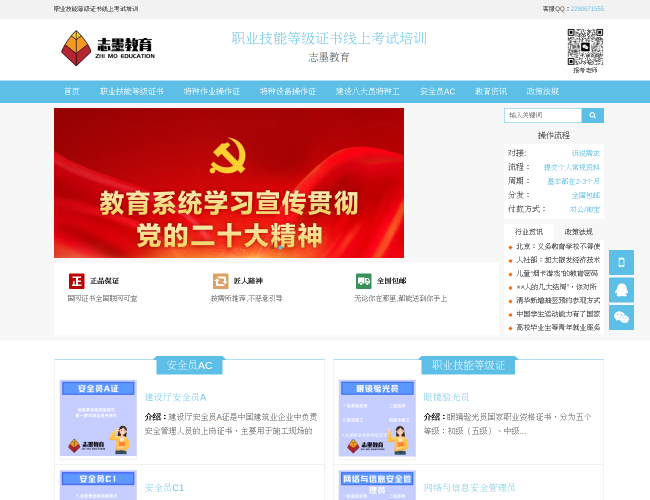Go to 首页 in the navigation bar
The width and height of the screenshot is (650, 500).
tap(72, 92)
